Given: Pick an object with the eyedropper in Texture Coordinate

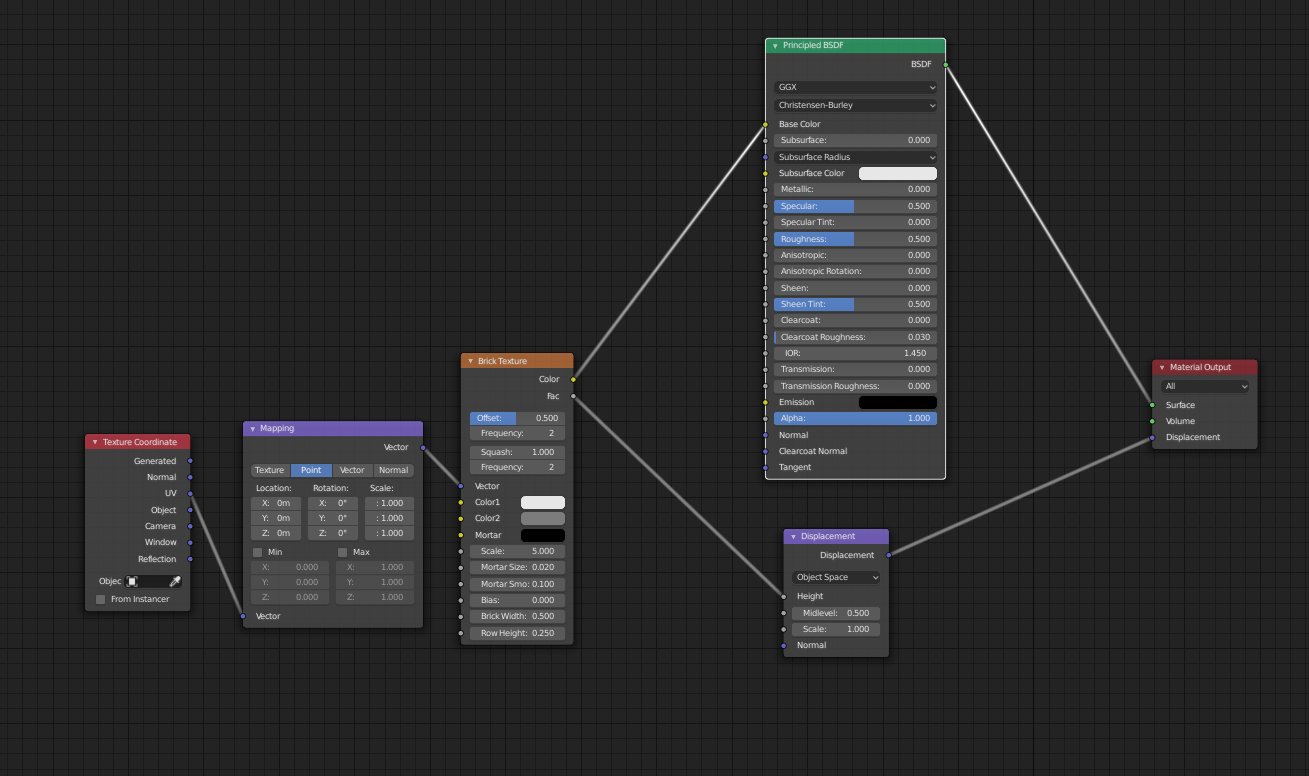Looking at the screenshot, I should pyautogui.click(x=173, y=580).
